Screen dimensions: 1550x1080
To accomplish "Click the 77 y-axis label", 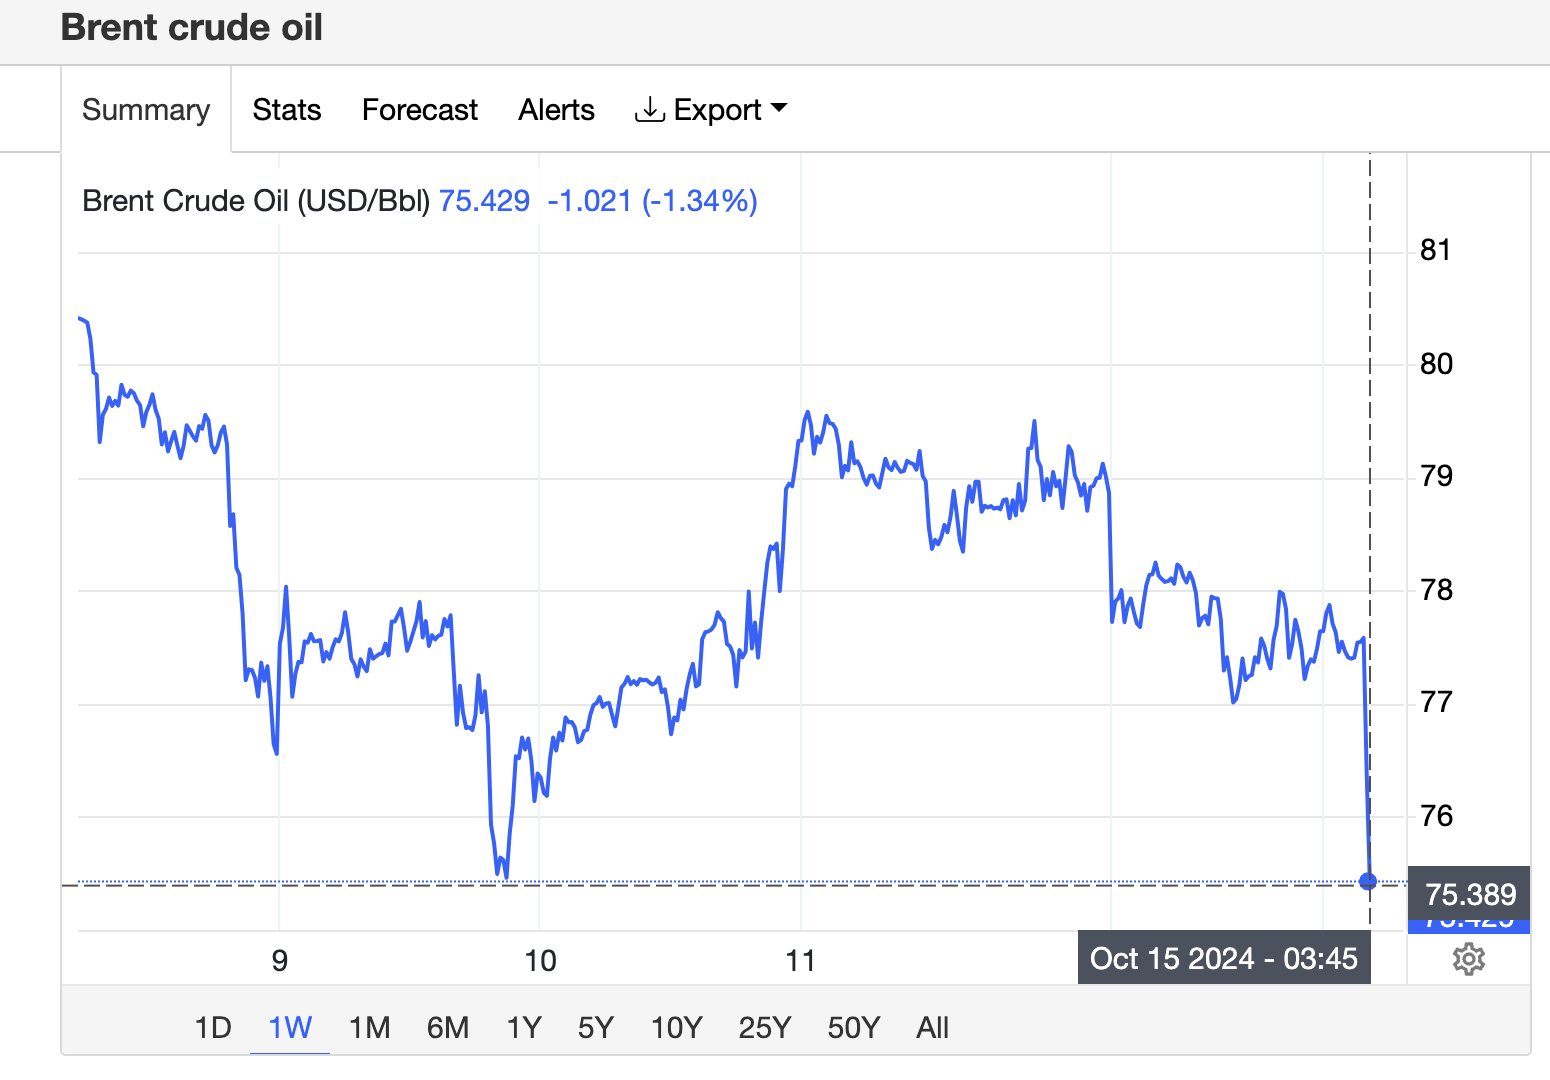I will [1436, 701].
